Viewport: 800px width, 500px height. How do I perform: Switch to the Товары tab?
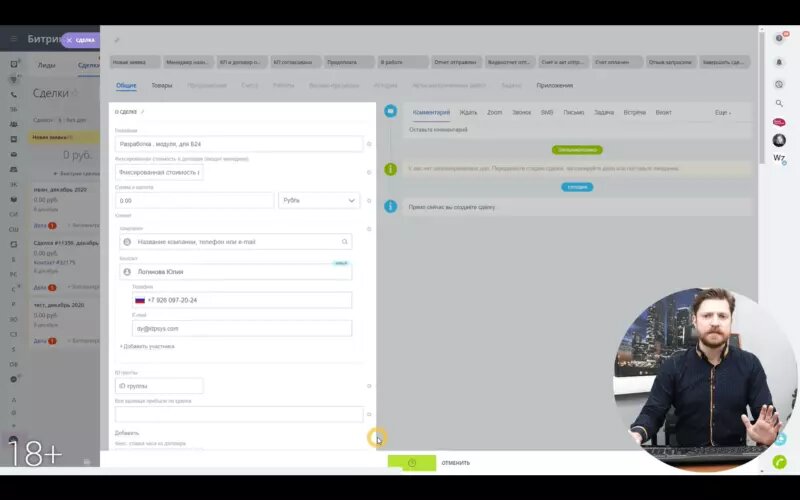pos(162,86)
